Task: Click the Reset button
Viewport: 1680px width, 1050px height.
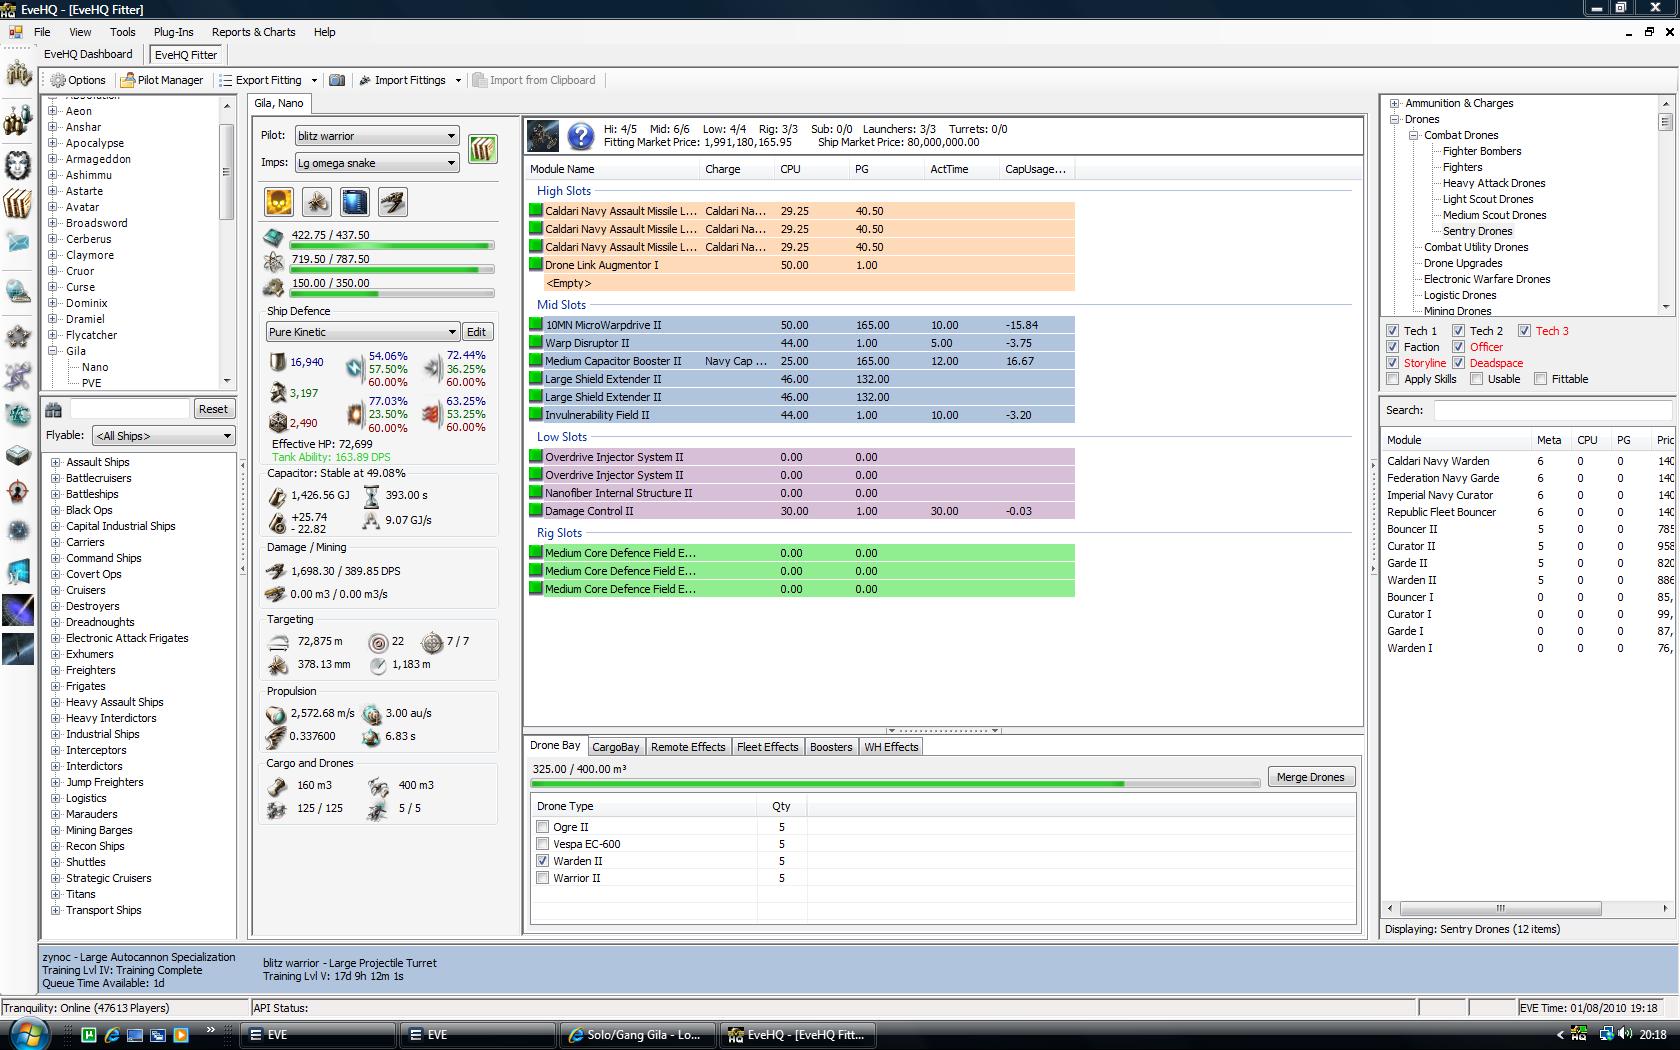Action: point(213,409)
